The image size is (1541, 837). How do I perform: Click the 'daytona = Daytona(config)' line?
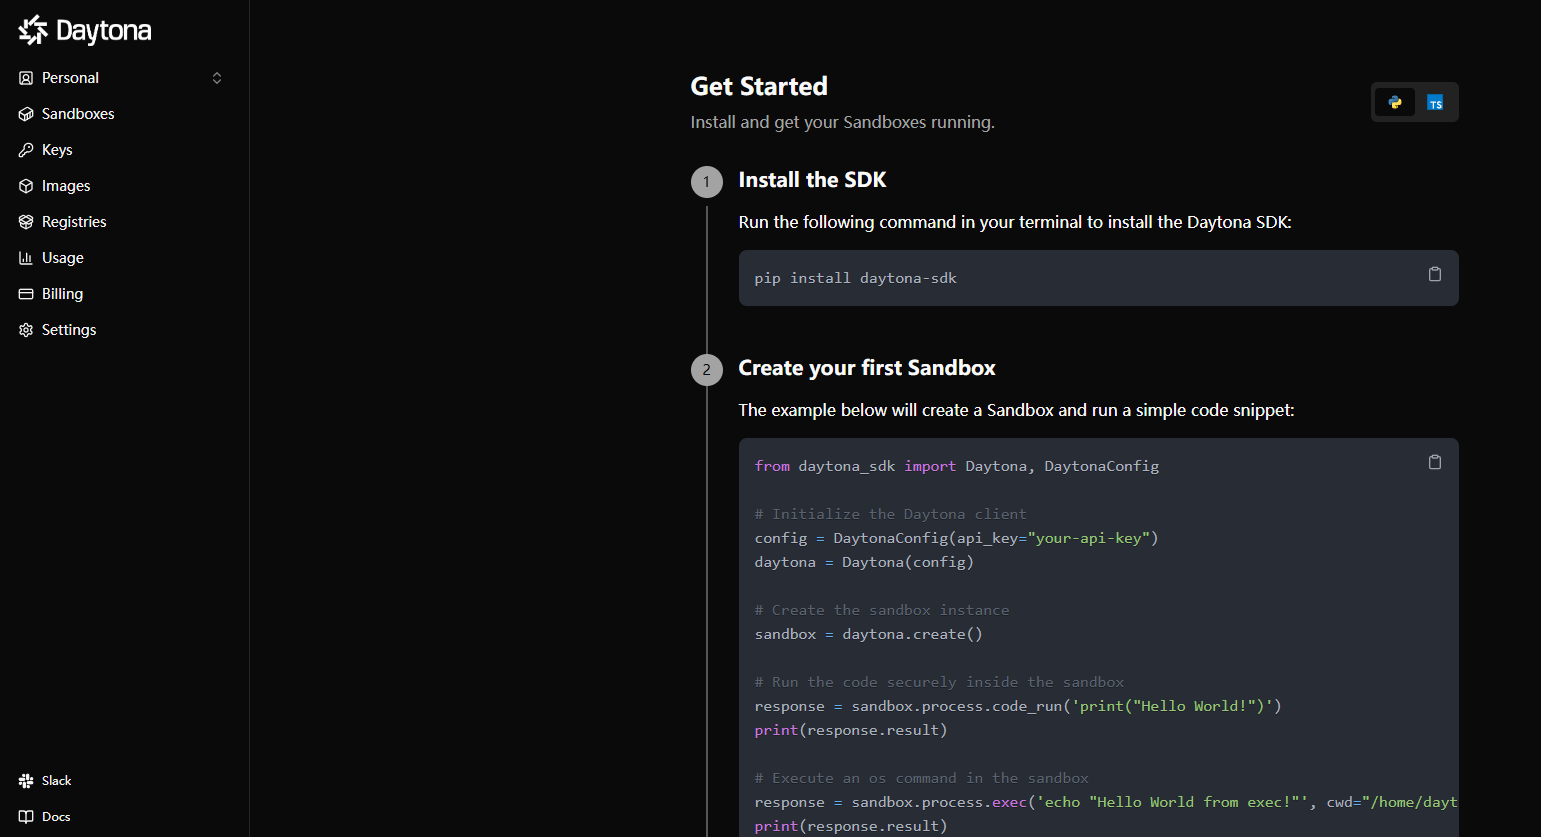pyautogui.click(x=864, y=562)
